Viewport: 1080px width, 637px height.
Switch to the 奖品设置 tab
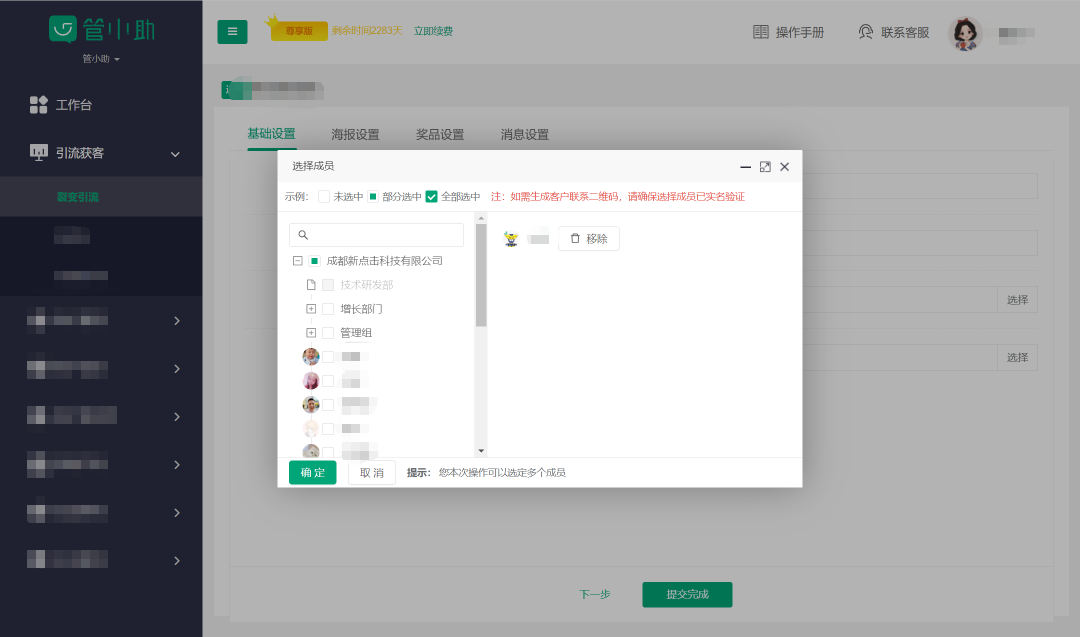tap(440, 134)
